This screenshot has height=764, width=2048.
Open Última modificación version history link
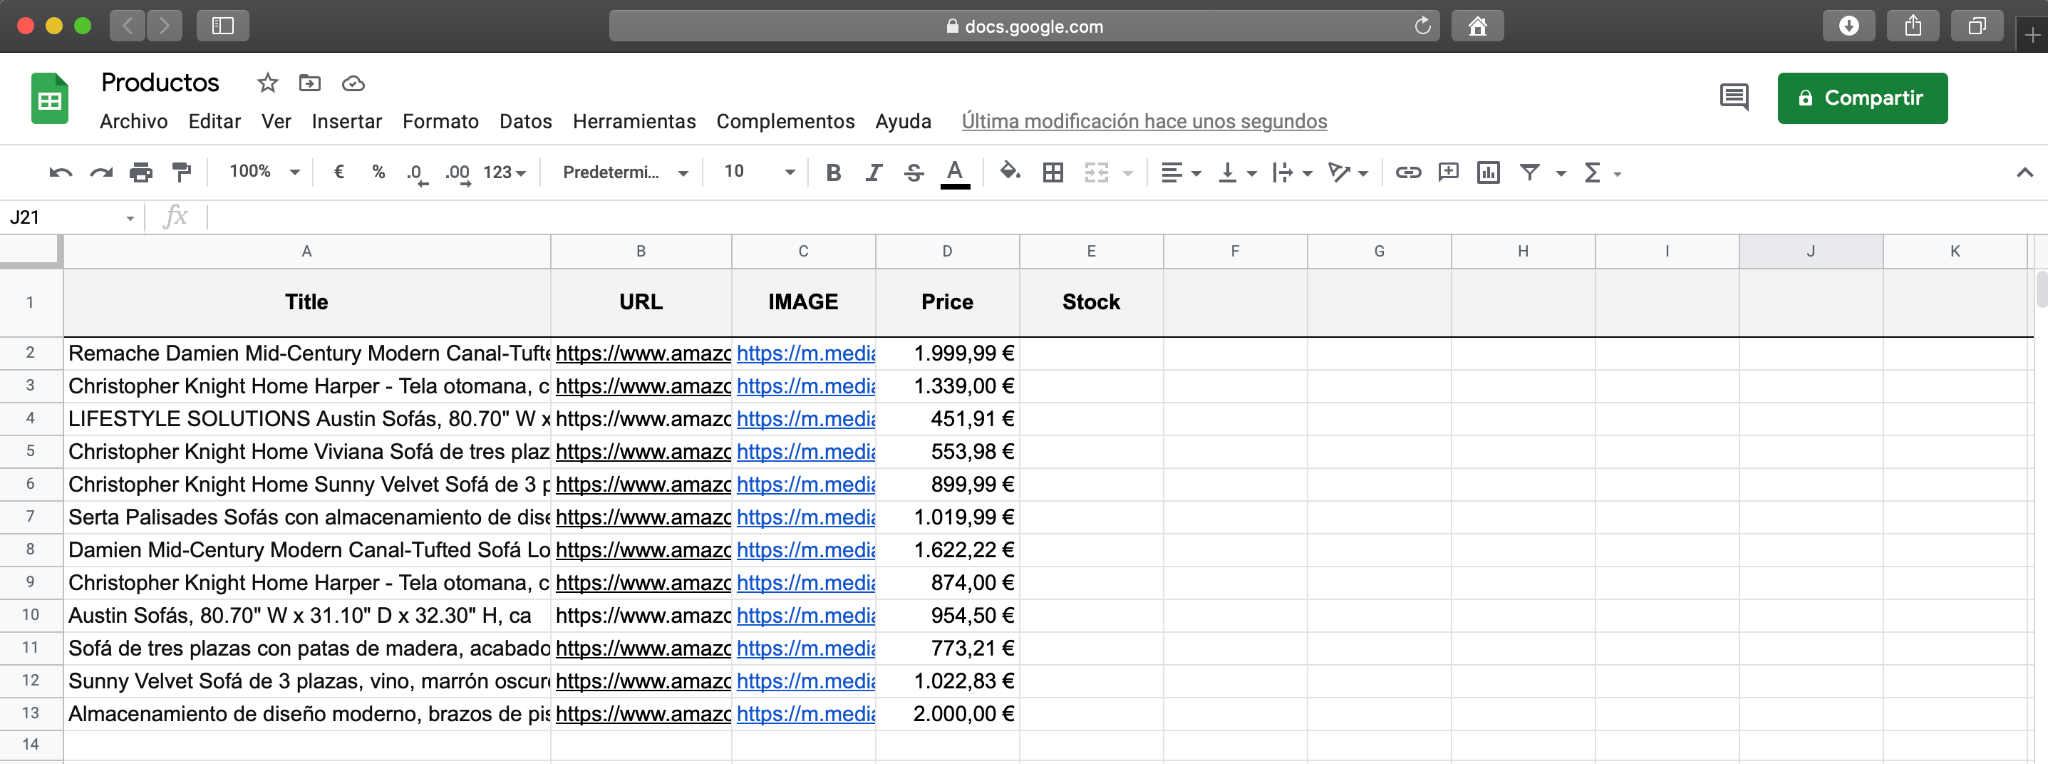tap(1144, 121)
